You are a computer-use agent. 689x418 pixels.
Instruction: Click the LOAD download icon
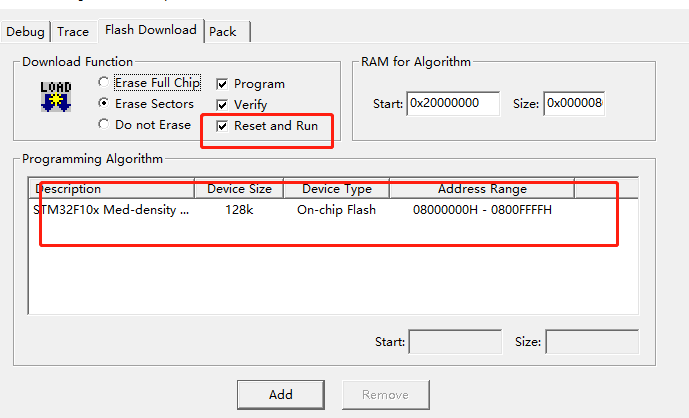[x=56, y=97]
